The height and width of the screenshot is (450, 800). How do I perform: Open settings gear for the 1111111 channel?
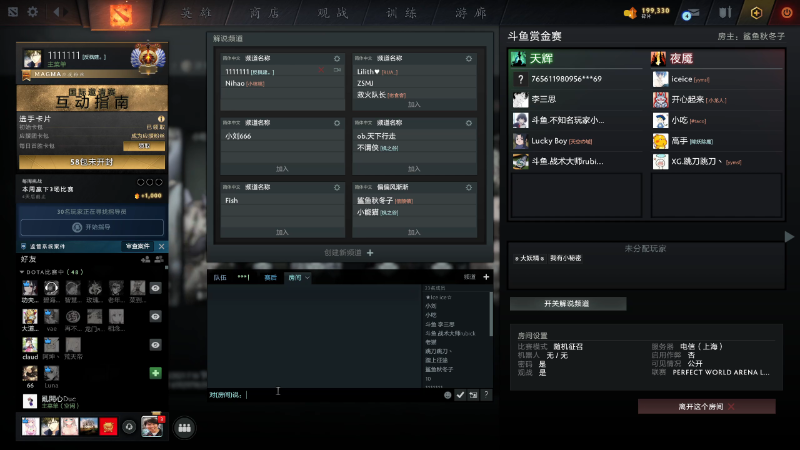click(x=337, y=59)
